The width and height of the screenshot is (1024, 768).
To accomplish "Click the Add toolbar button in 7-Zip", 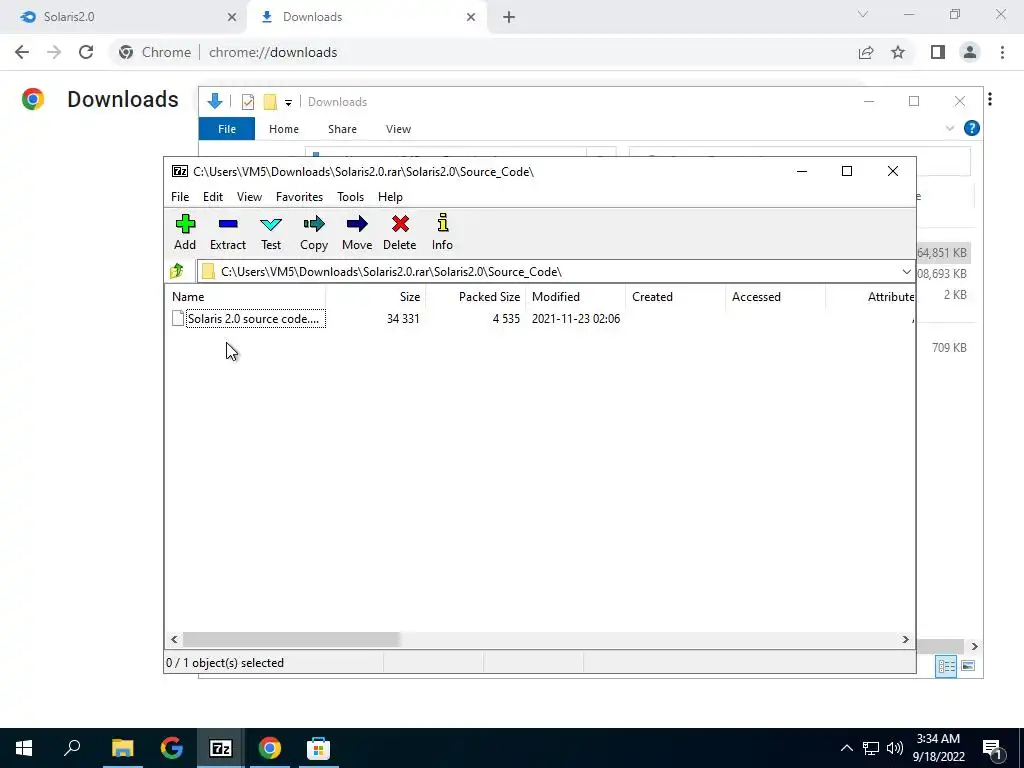I will point(185,232).
